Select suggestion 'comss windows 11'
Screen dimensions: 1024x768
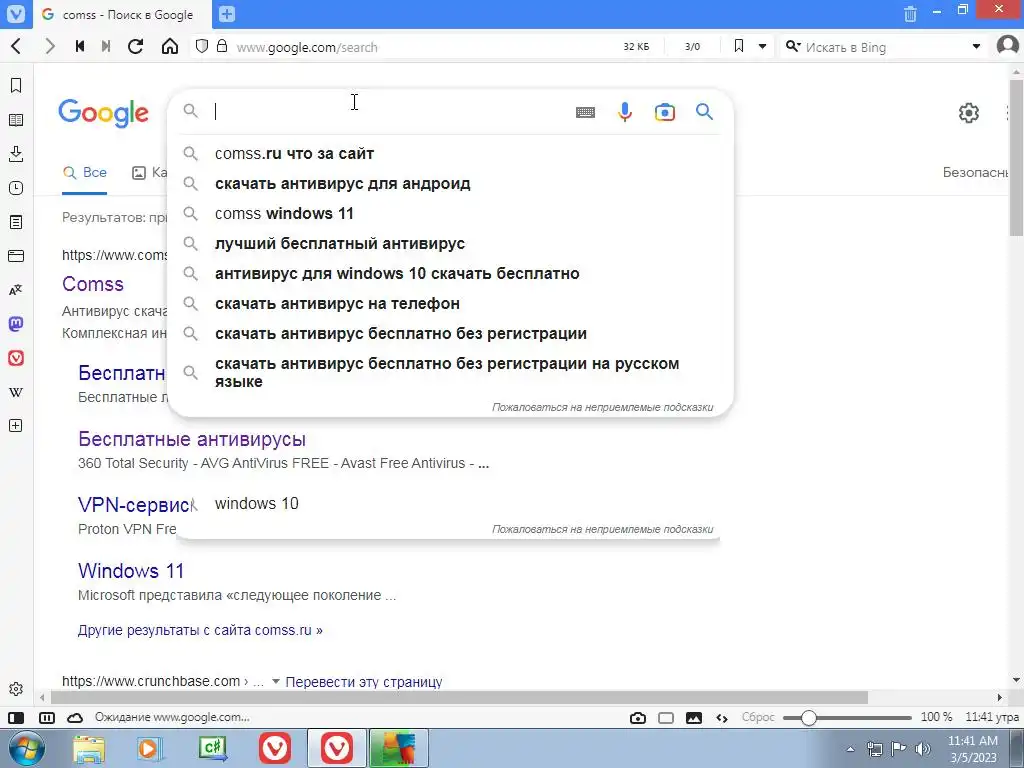pyautogui.click(x=451, y=214)
